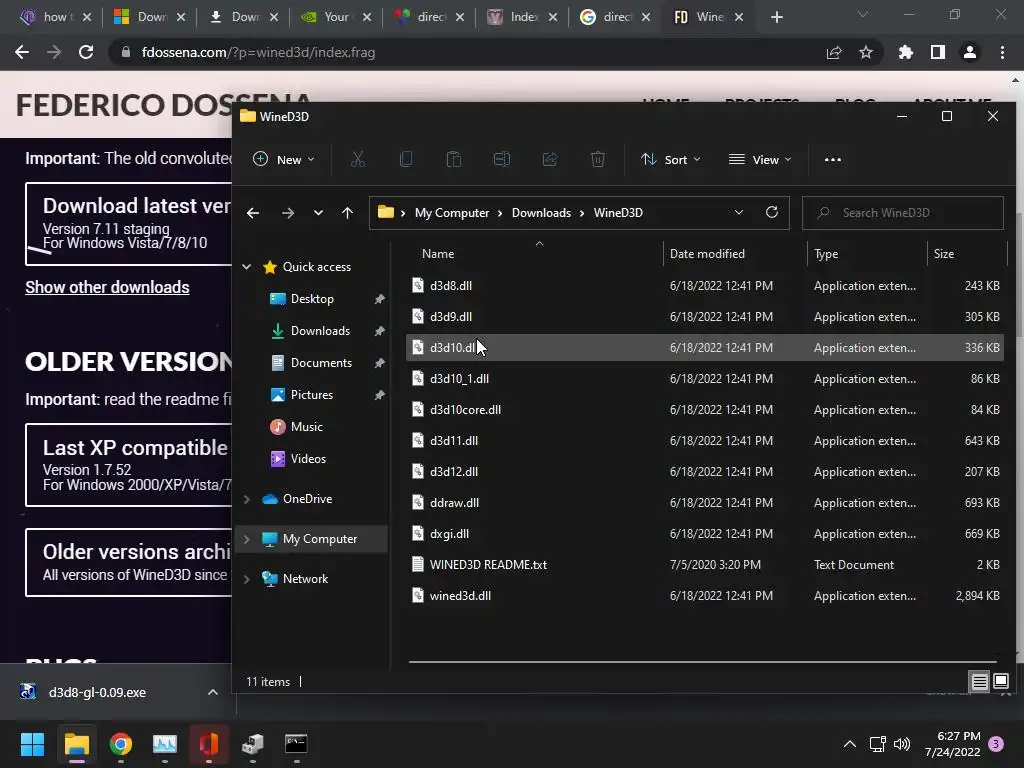Open Desktop in Quick access
1024x768 pixels.
(312, 298)
